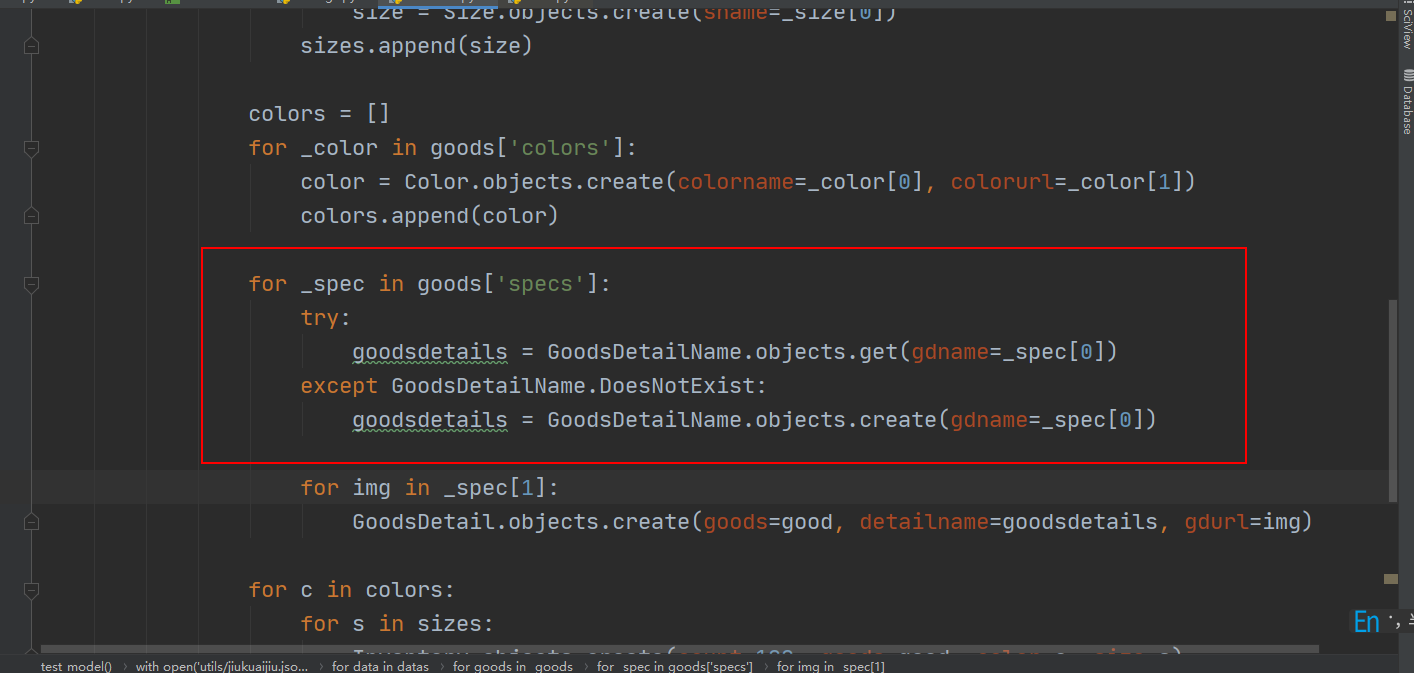Select the 'with open(utils/jiukuaijiu.jso...' breadcrumb
The height and width of the screenshot is (673, 1414).
pos(222,666)
